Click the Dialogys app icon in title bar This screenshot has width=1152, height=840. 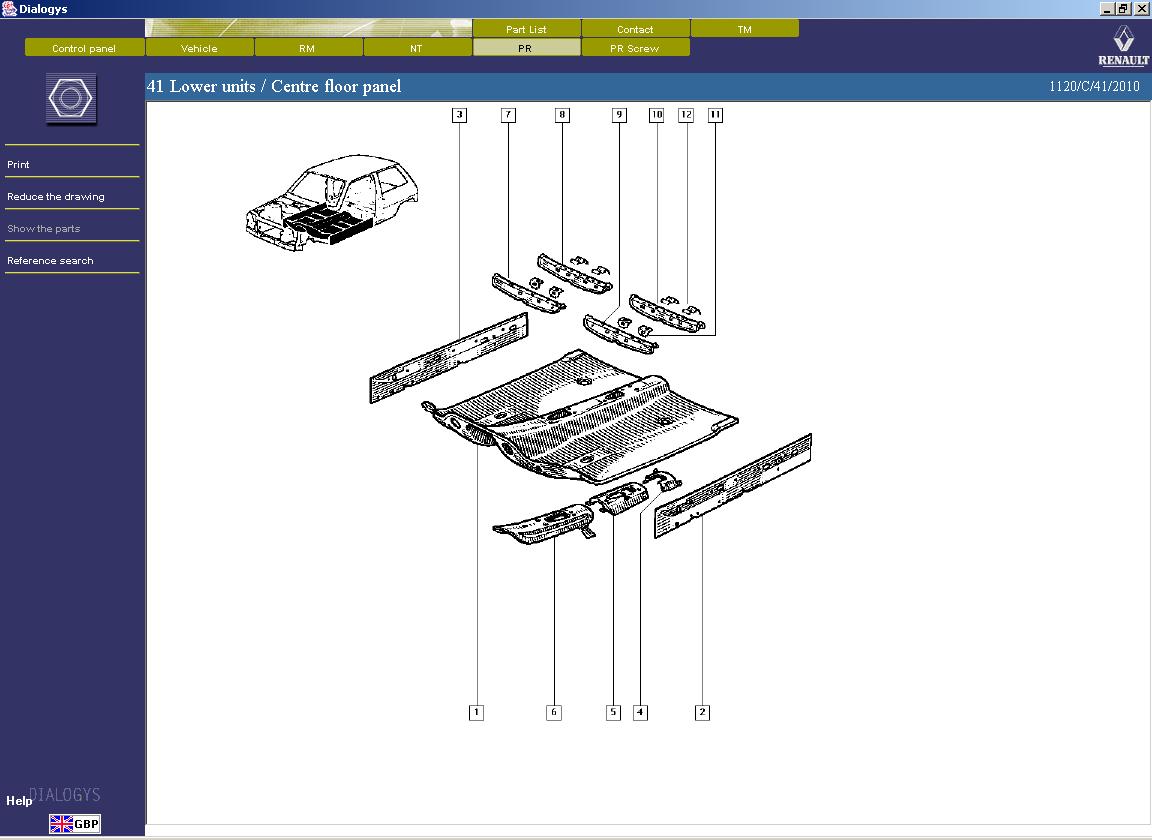[9, 9]
